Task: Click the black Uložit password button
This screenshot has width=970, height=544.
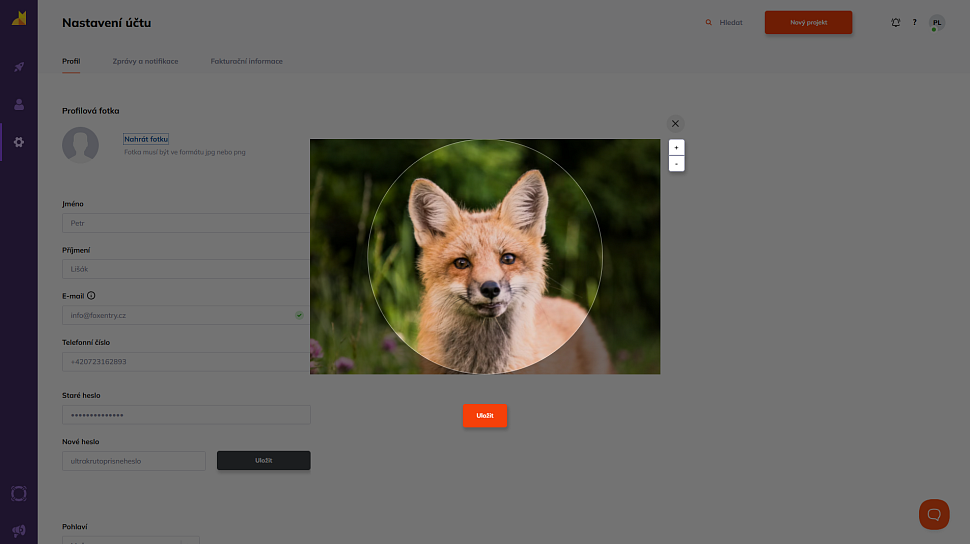Action: click(x=264, y=460)
